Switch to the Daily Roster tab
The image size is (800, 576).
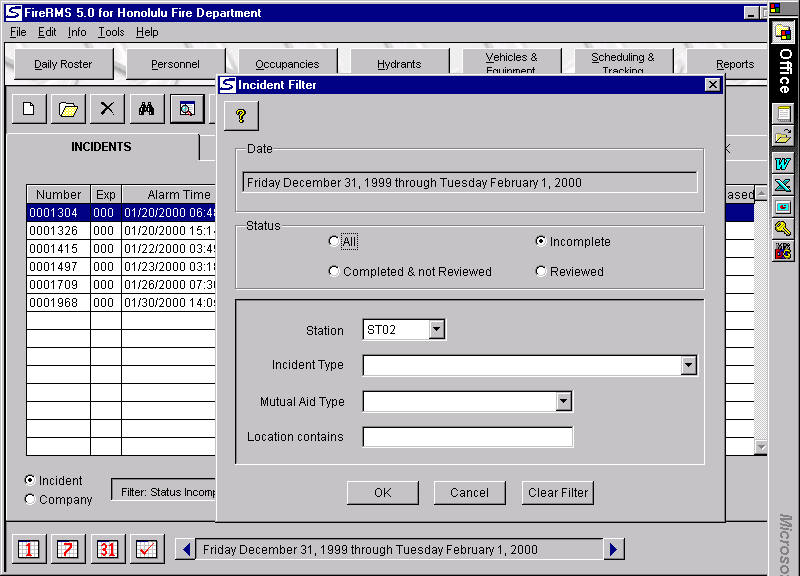63,64
